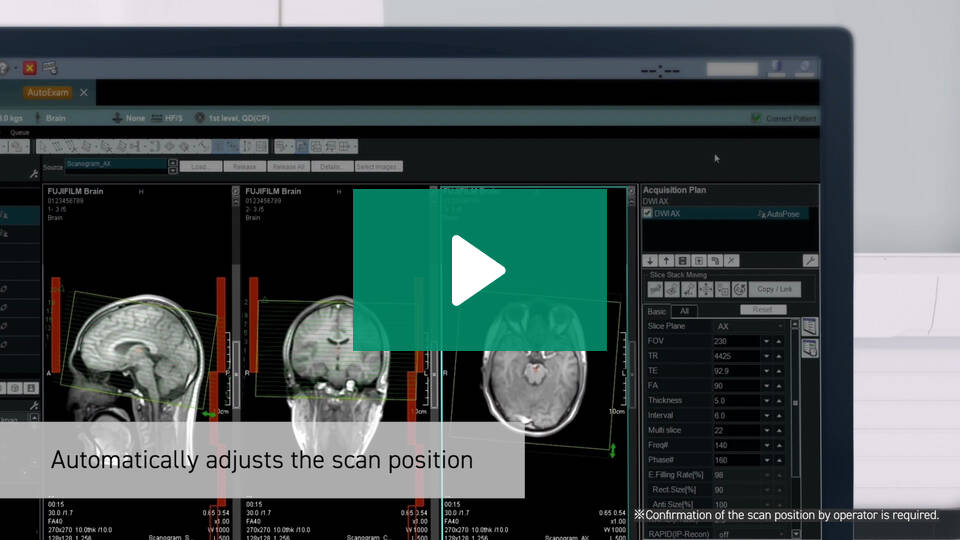The width and height of the screenshot is (960, 540).
Task: Select the sagittal scanogram viewport
Action: [137, 361]
